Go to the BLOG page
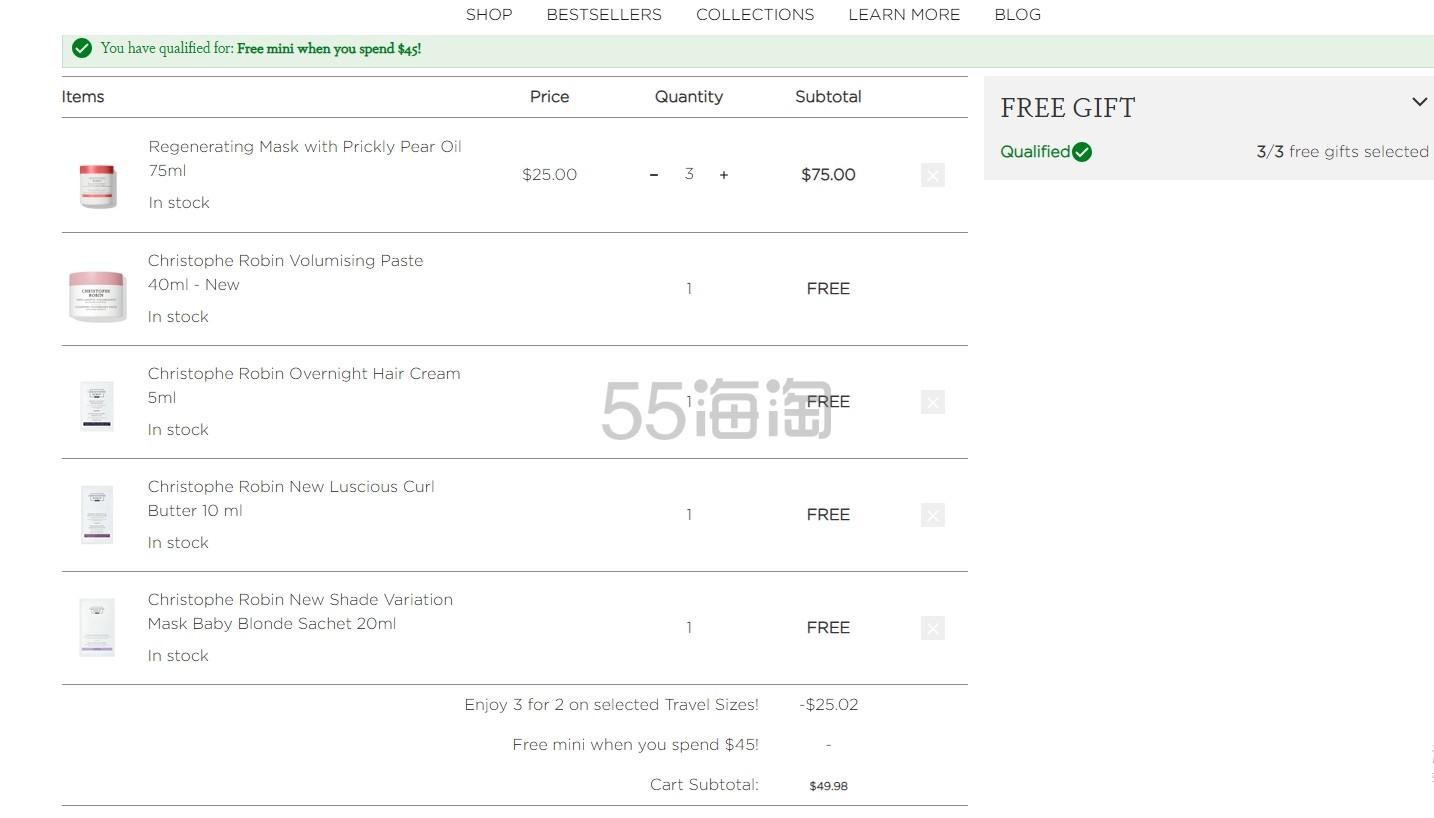This screenshot has width=1434, height=818. coord(1017,14)
